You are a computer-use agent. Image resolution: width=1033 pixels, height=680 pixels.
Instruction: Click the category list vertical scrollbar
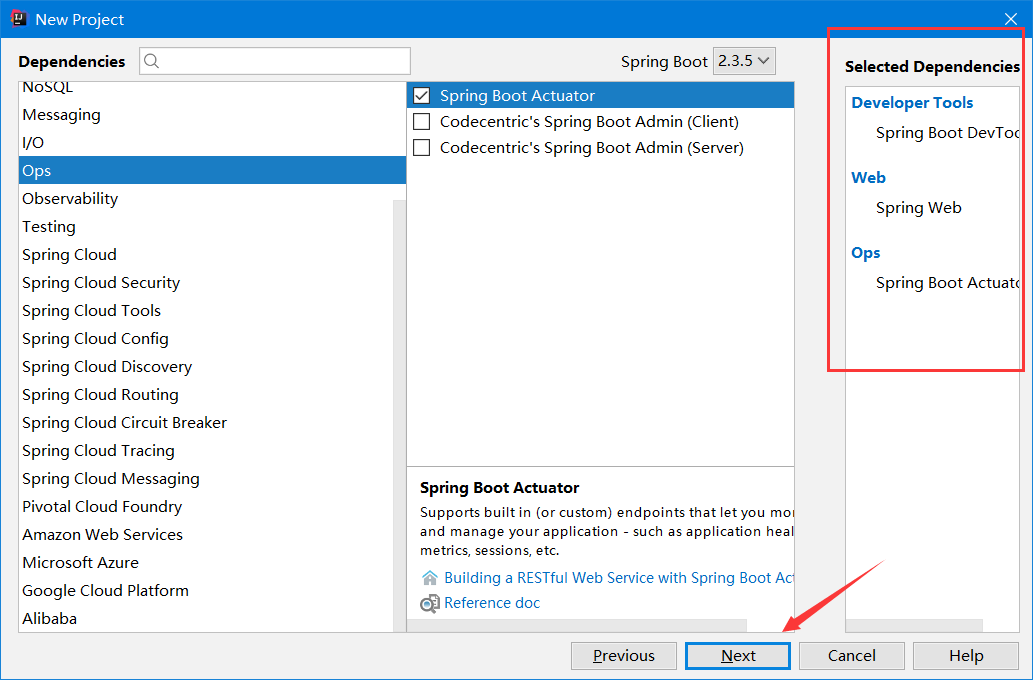point(399,415)
